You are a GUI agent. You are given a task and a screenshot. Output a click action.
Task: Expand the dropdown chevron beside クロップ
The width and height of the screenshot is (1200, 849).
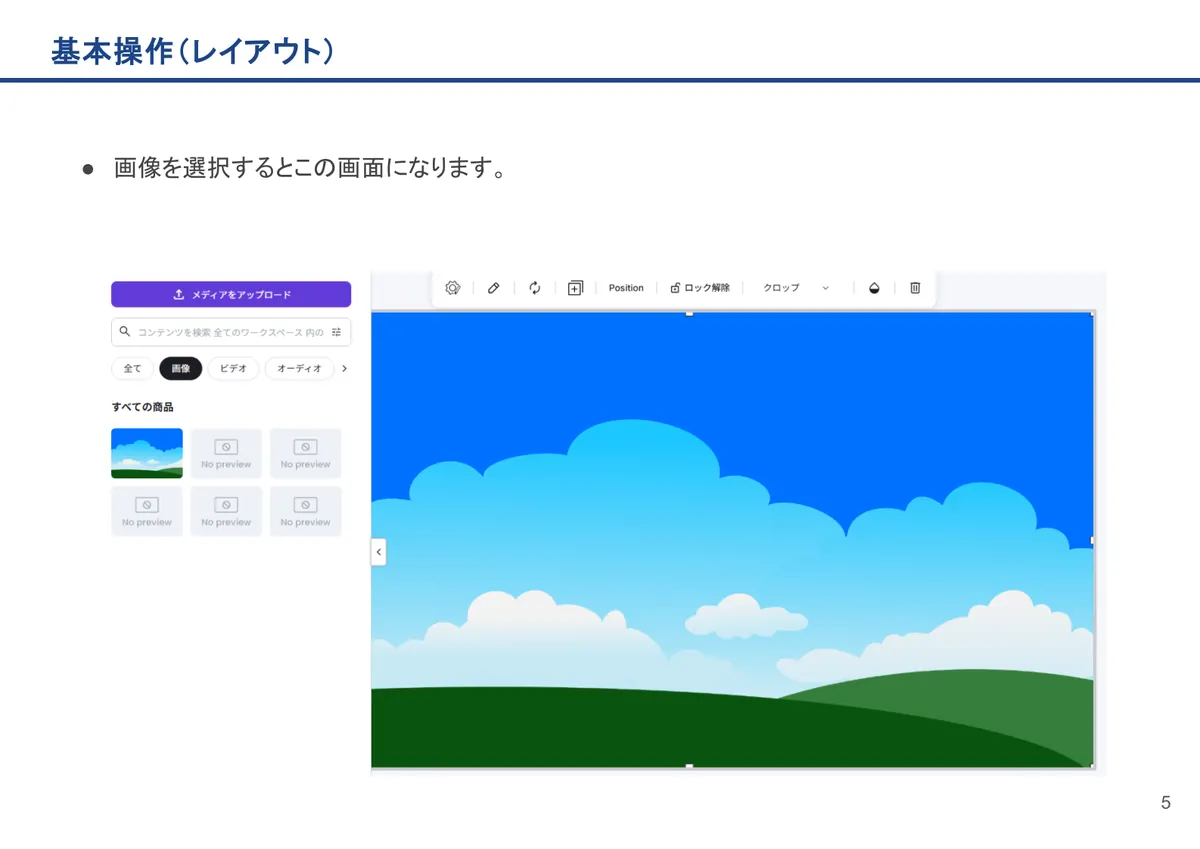(825, 288)
